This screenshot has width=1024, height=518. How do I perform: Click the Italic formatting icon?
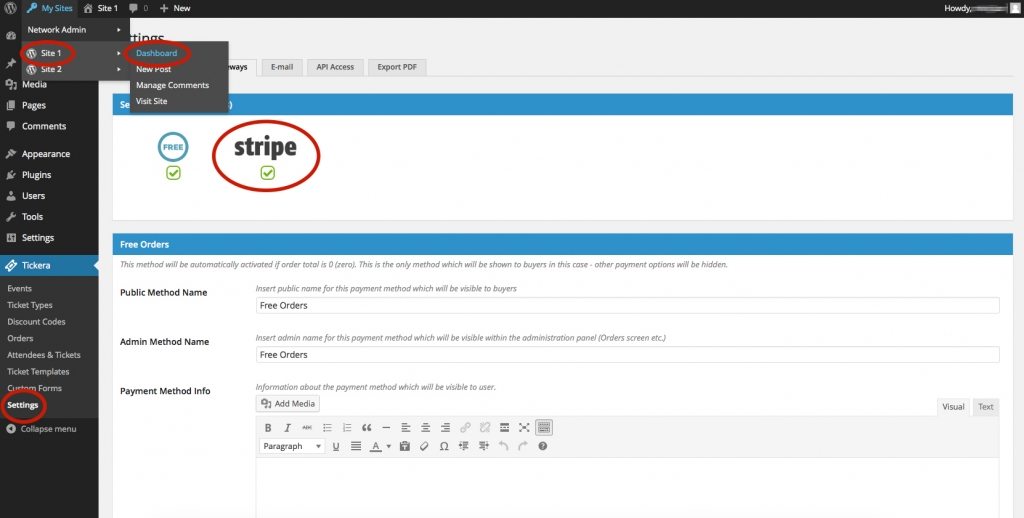[287, 428]
